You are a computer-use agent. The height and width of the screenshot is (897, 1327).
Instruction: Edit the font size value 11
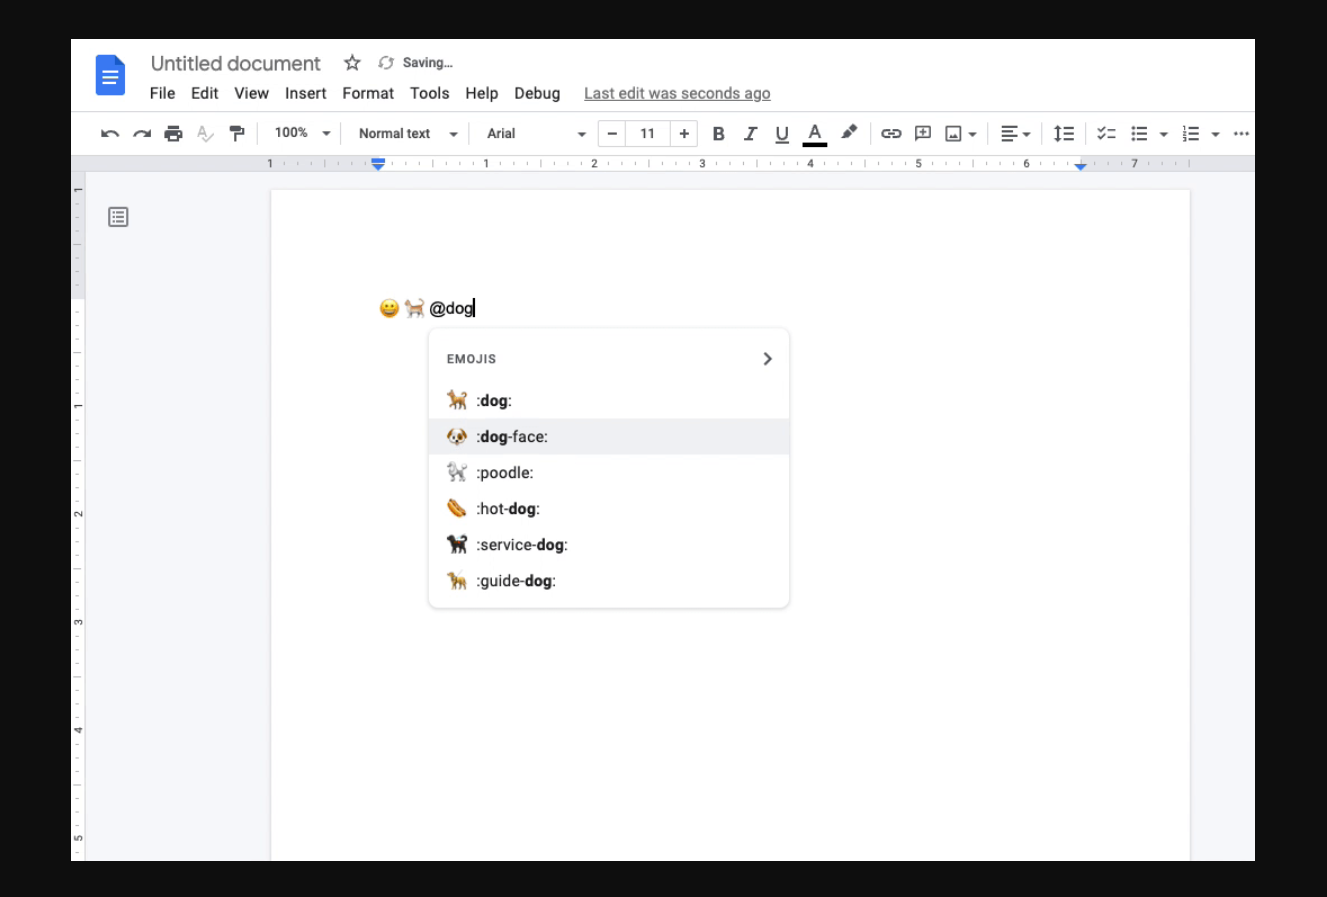pyautogui.click(x=648, y=134)
